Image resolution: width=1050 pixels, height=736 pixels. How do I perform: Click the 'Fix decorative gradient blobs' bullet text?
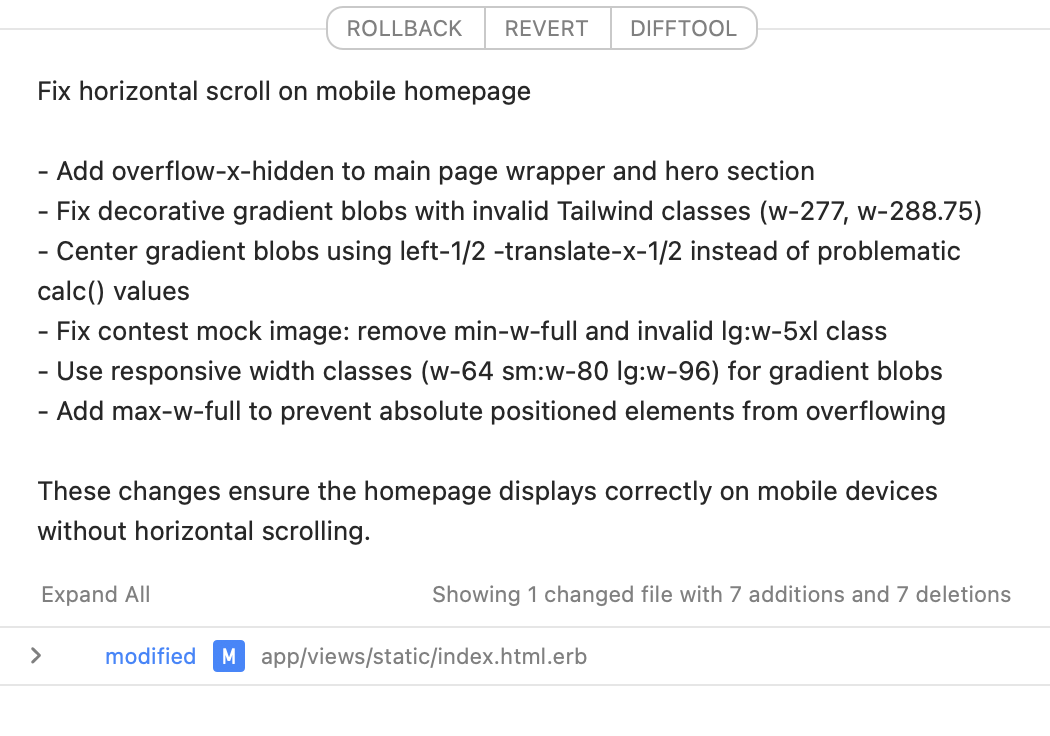250,212
